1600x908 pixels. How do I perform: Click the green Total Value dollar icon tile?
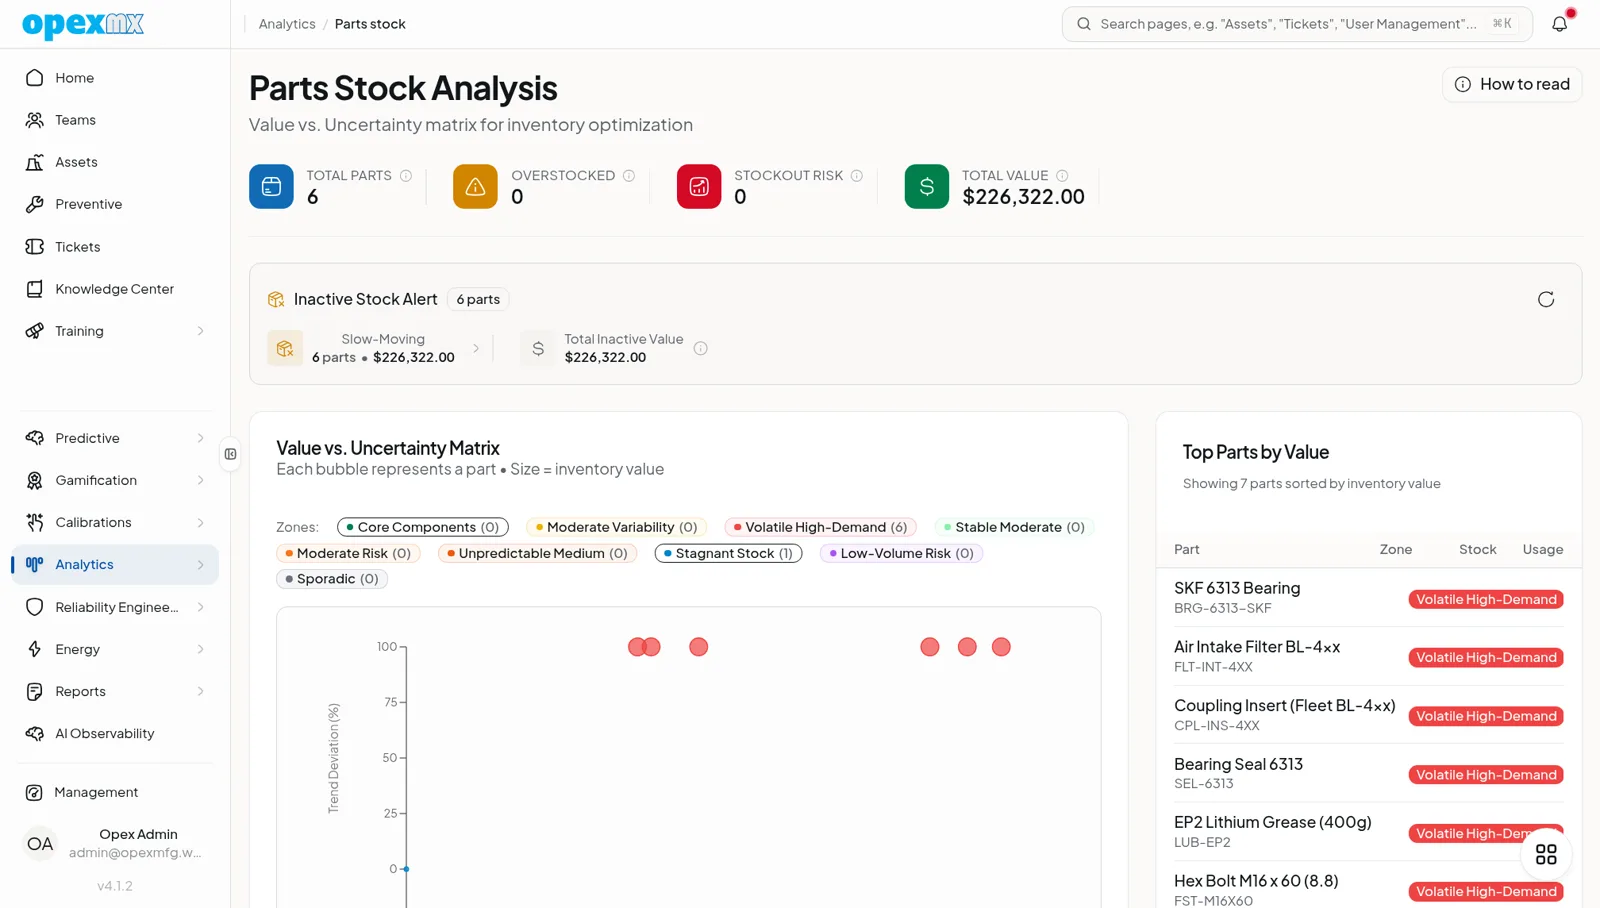point(927,186)
